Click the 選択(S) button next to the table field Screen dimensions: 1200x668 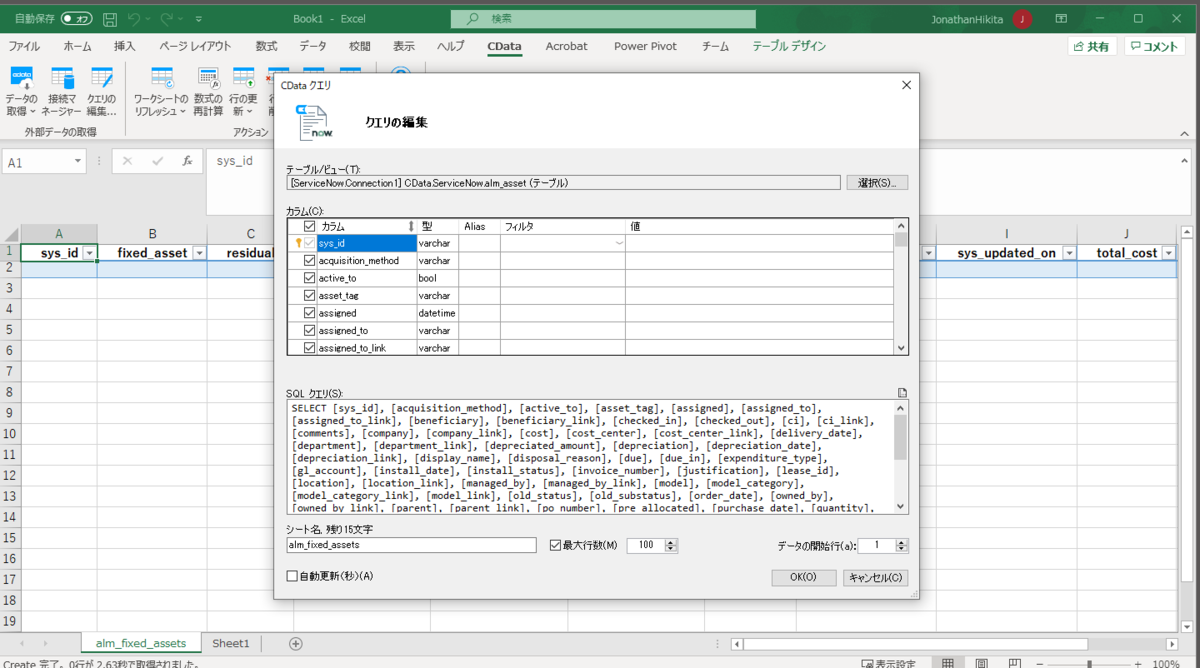pos(876,182)
